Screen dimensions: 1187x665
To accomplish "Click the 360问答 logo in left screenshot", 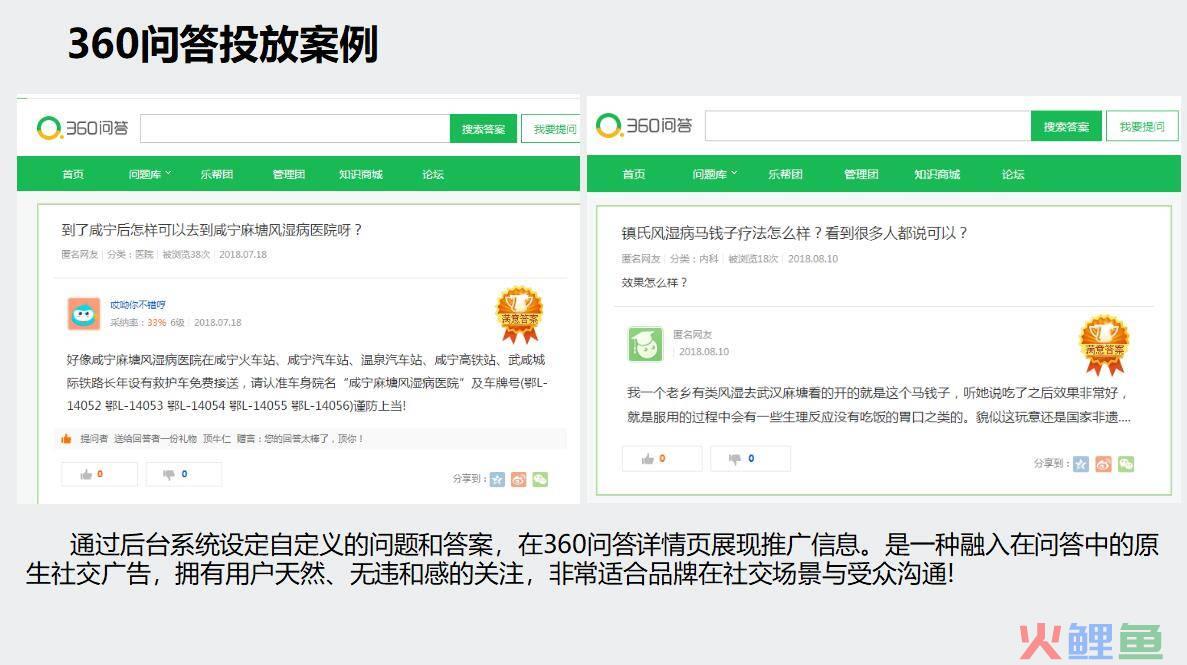I will (x=83, y=128).
